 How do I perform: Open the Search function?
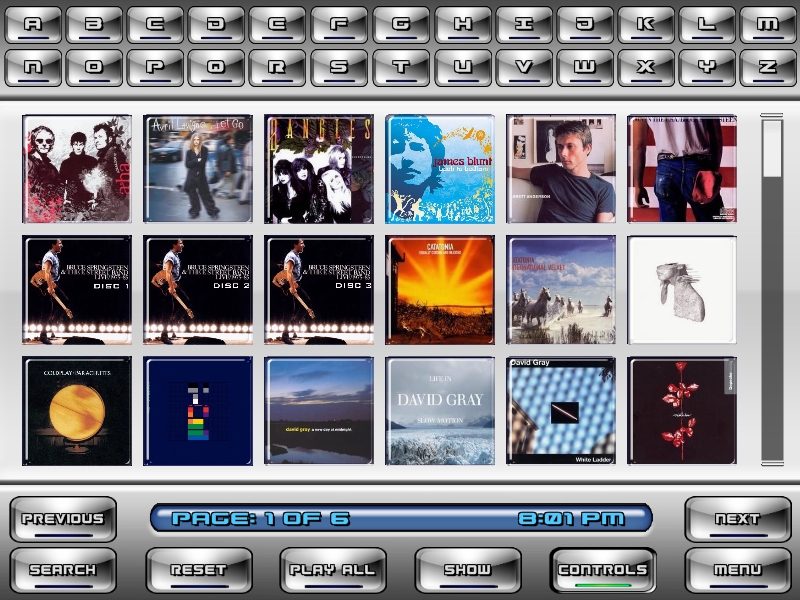click(x=63, y=570)
